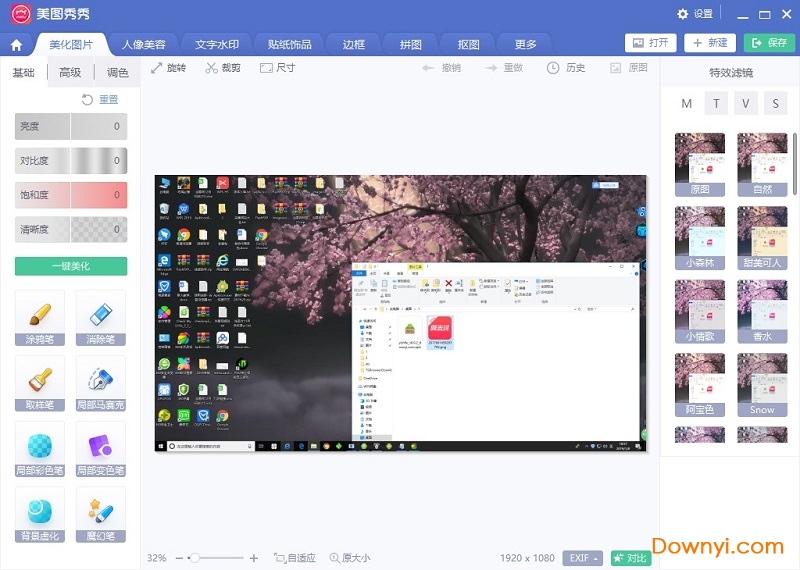
Task: Click the zoom slider handle
Action: click(194, 558)
